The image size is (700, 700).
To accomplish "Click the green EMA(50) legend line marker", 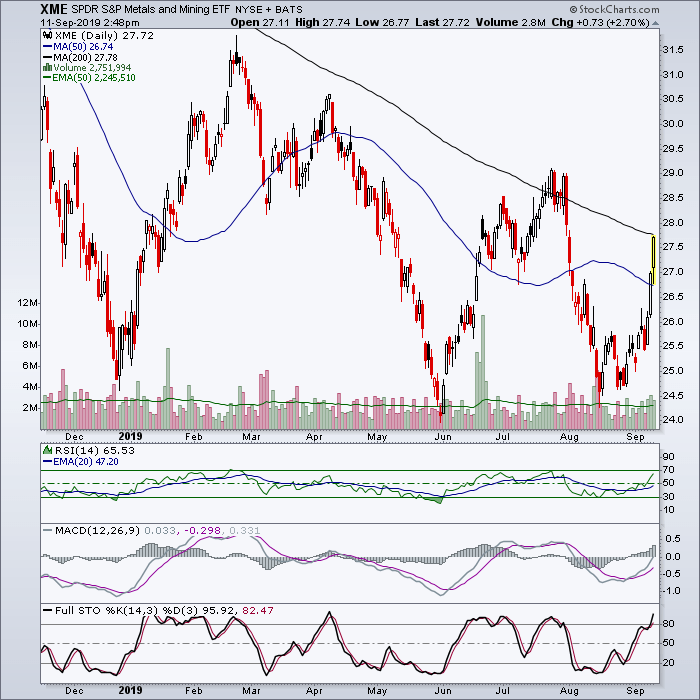I will [47, 78].
